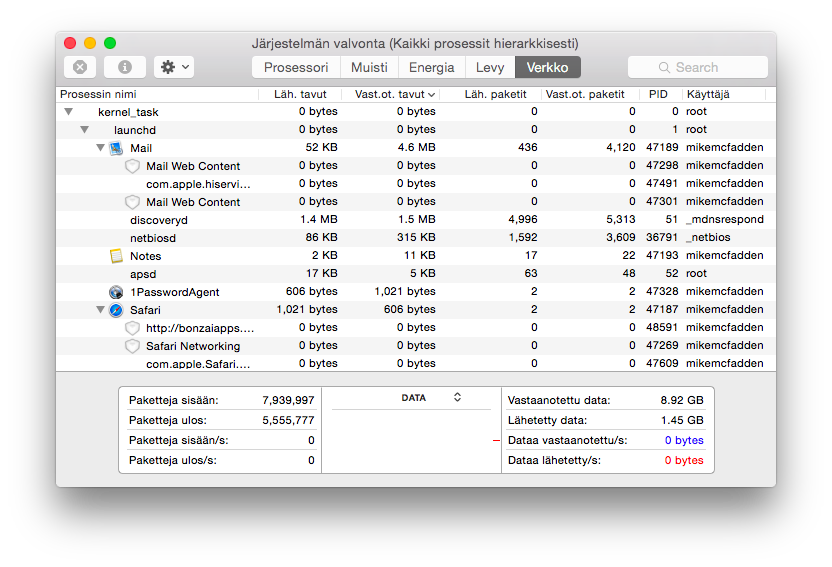This screenshot has width=832, height=567.
Task: Click shield icon beside PID 47301 Mail Web Content
Action: [x=132, y=202]
